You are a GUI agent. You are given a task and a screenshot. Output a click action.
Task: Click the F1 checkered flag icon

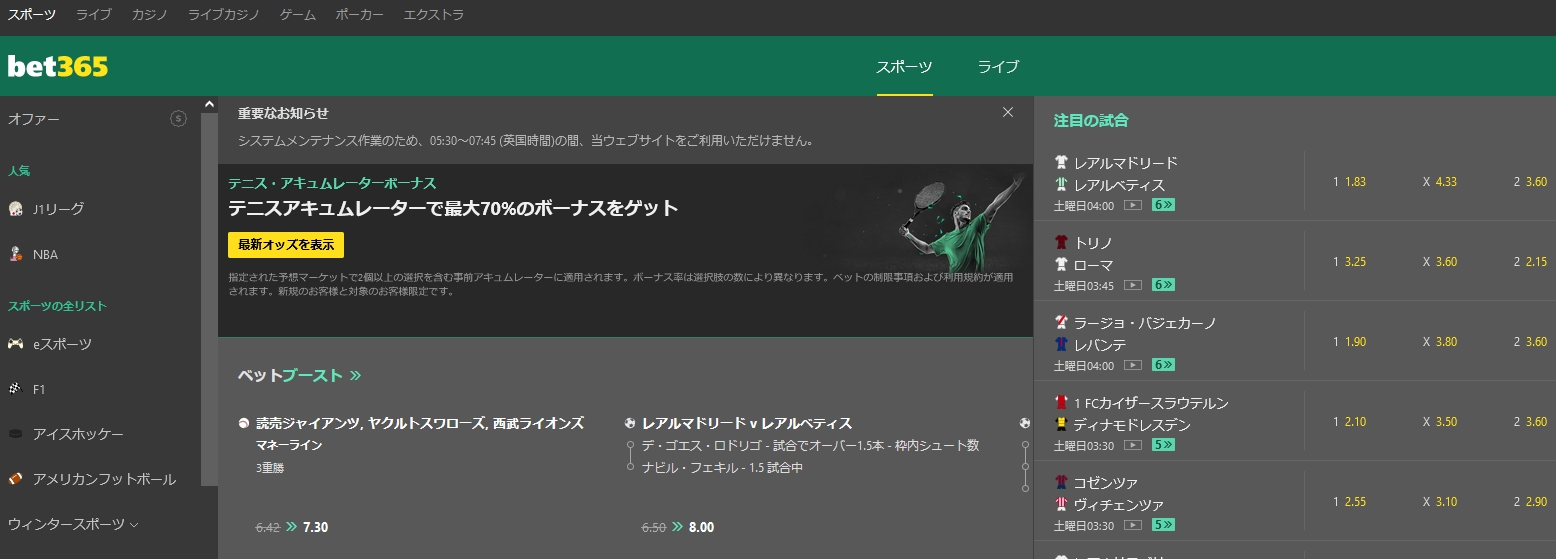pos(15,389)
